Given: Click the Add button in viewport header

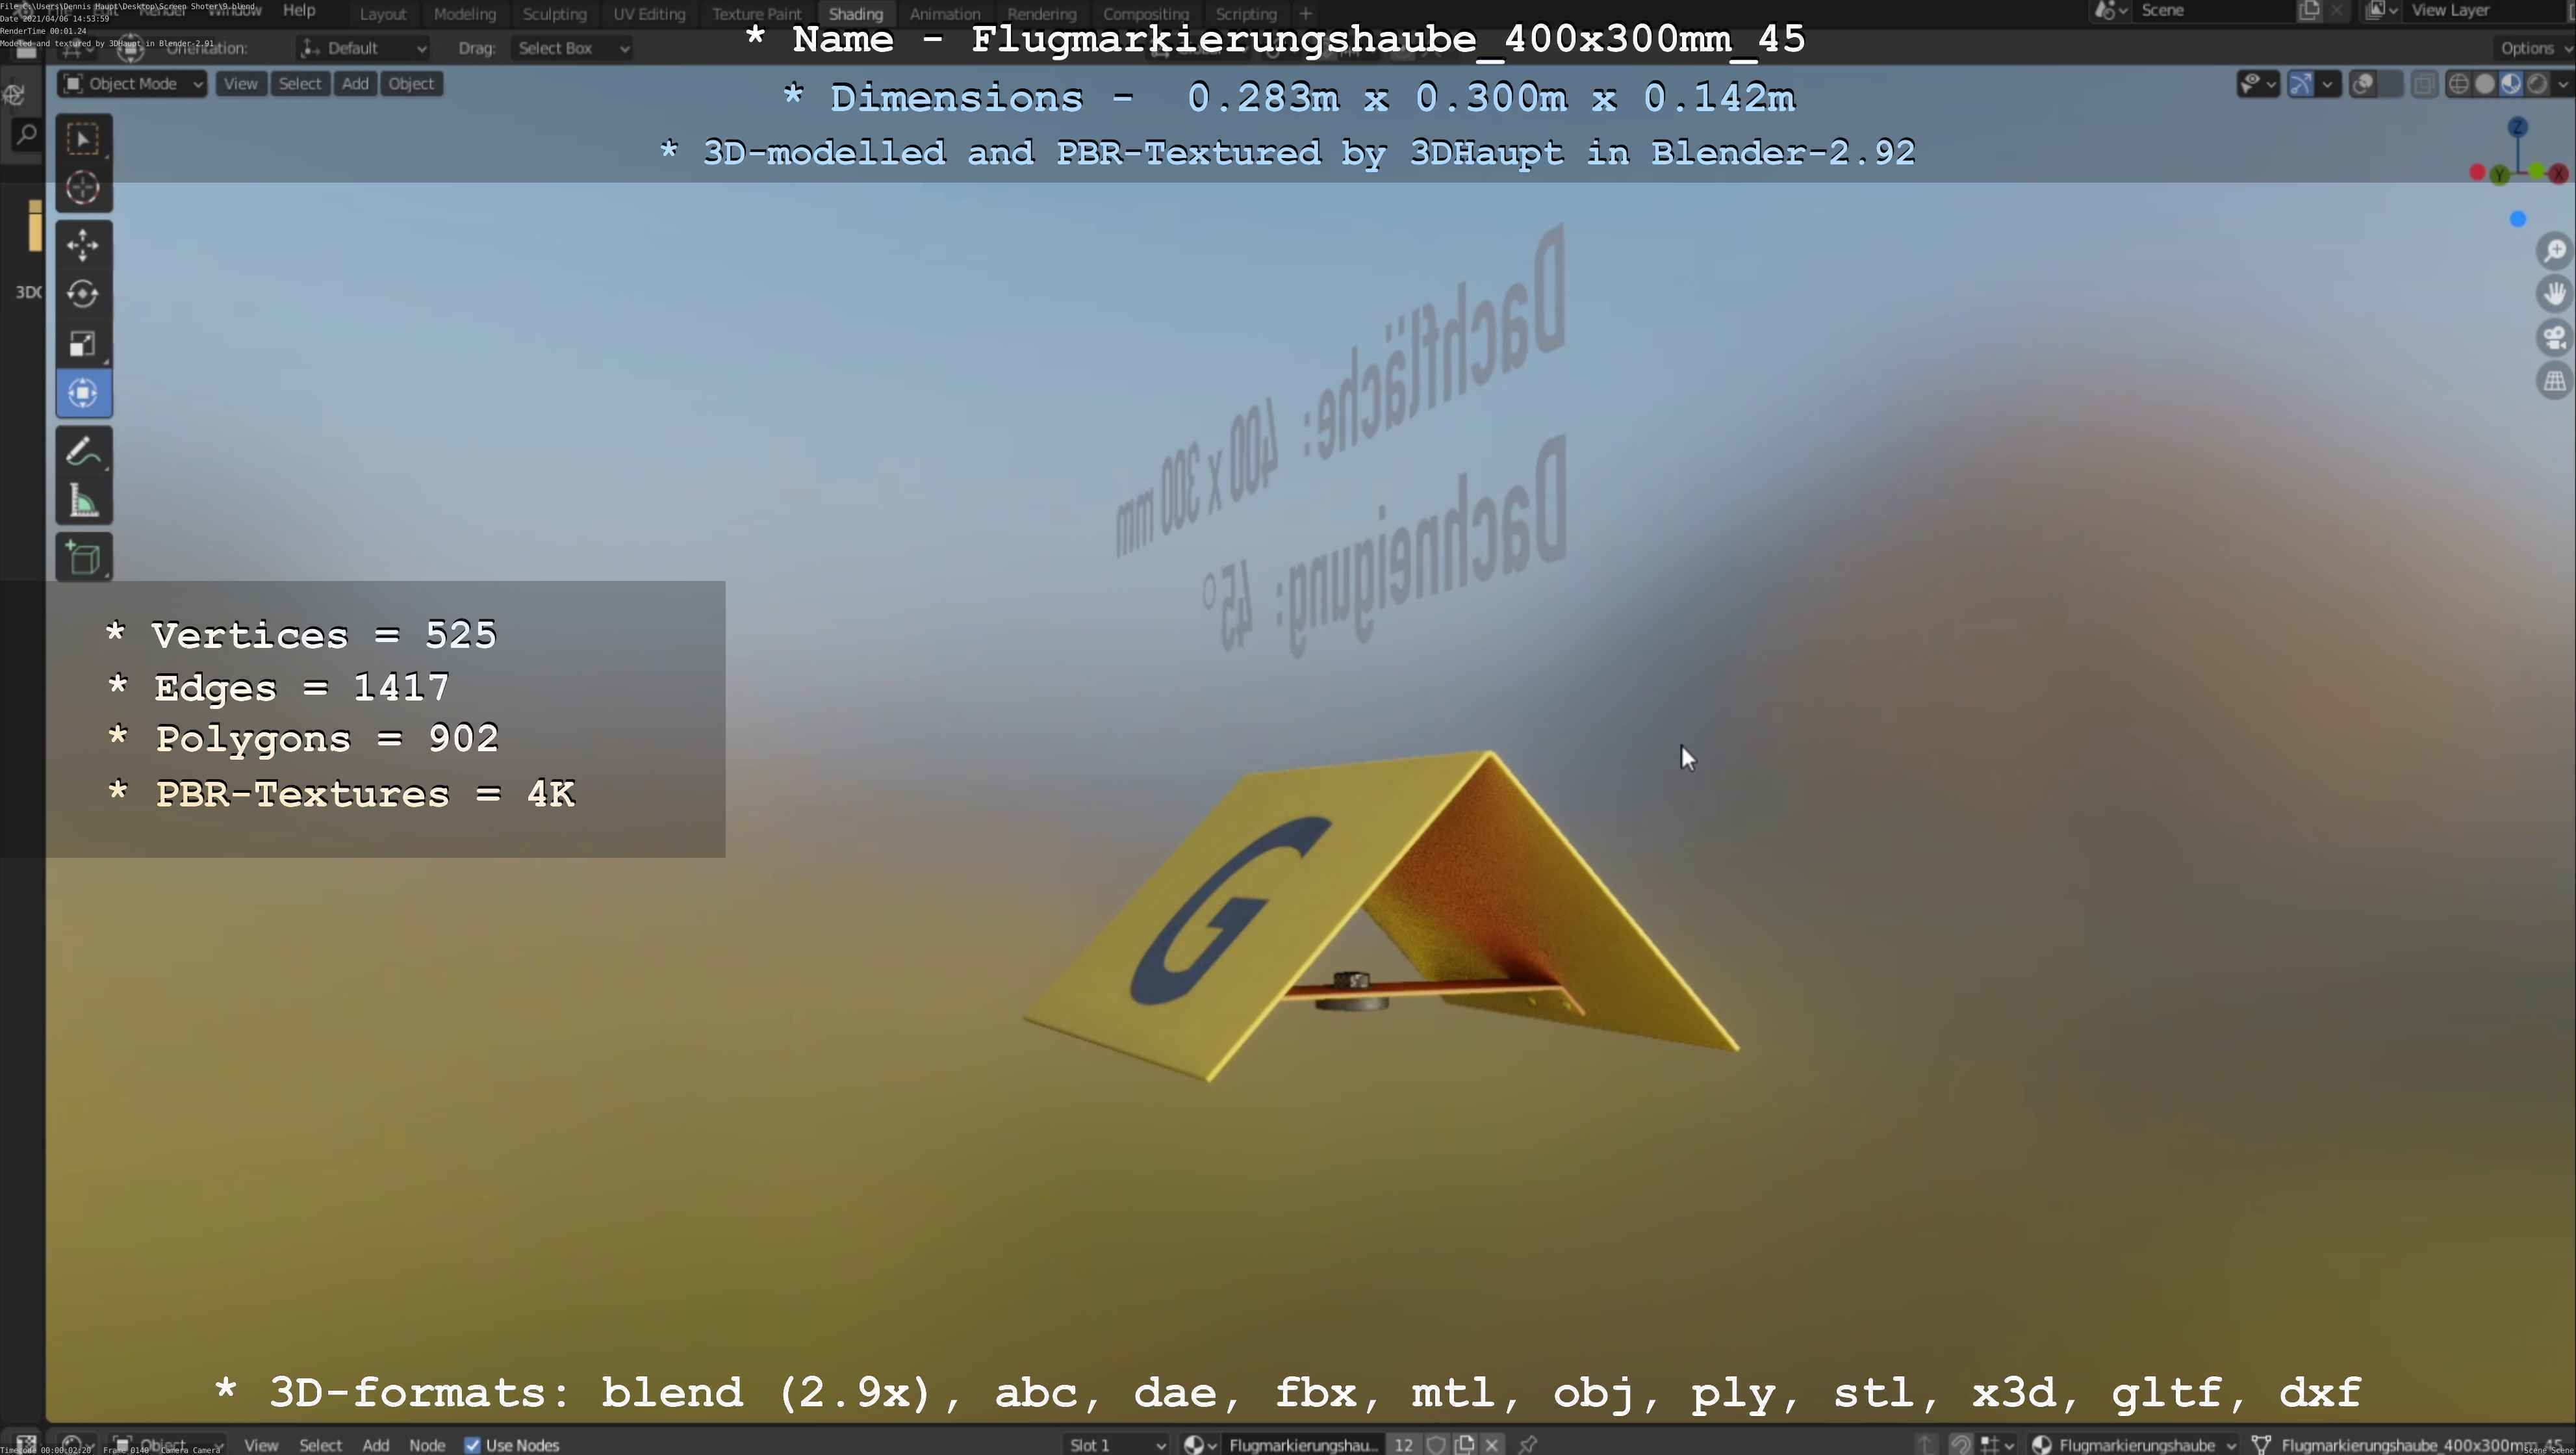Looking at the screenshot, I should pyautogui.click(x=355, y=84).
